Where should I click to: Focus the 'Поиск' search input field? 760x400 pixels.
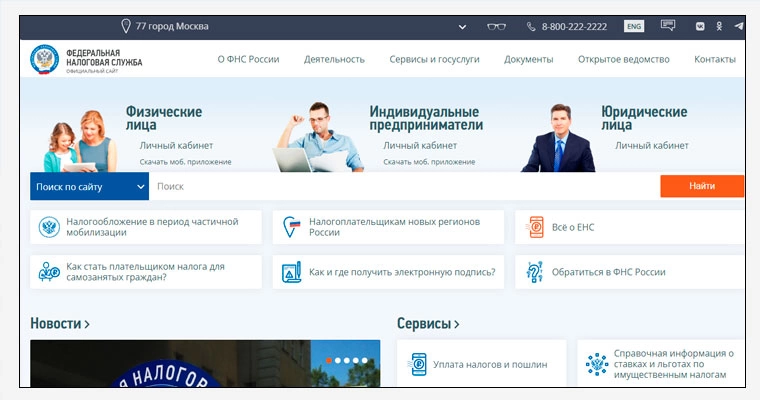point(404,186)
